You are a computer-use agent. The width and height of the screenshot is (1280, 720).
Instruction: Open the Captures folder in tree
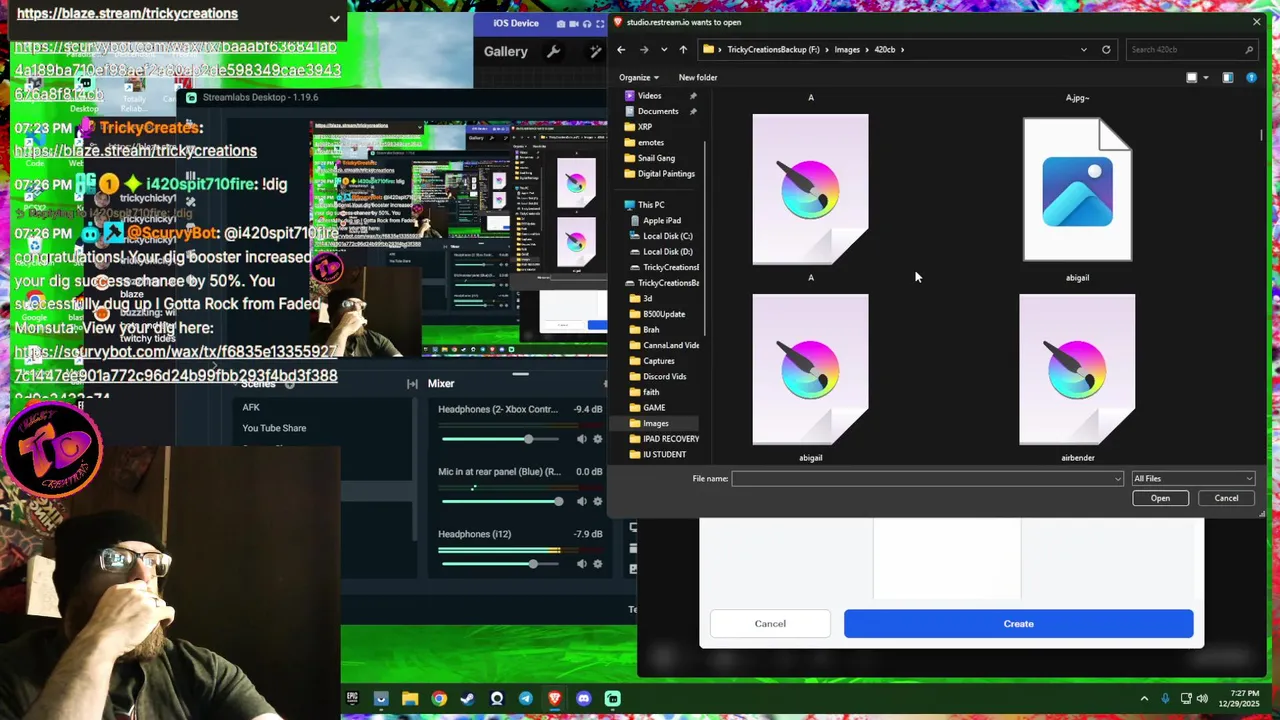click(x=658, y=361)
